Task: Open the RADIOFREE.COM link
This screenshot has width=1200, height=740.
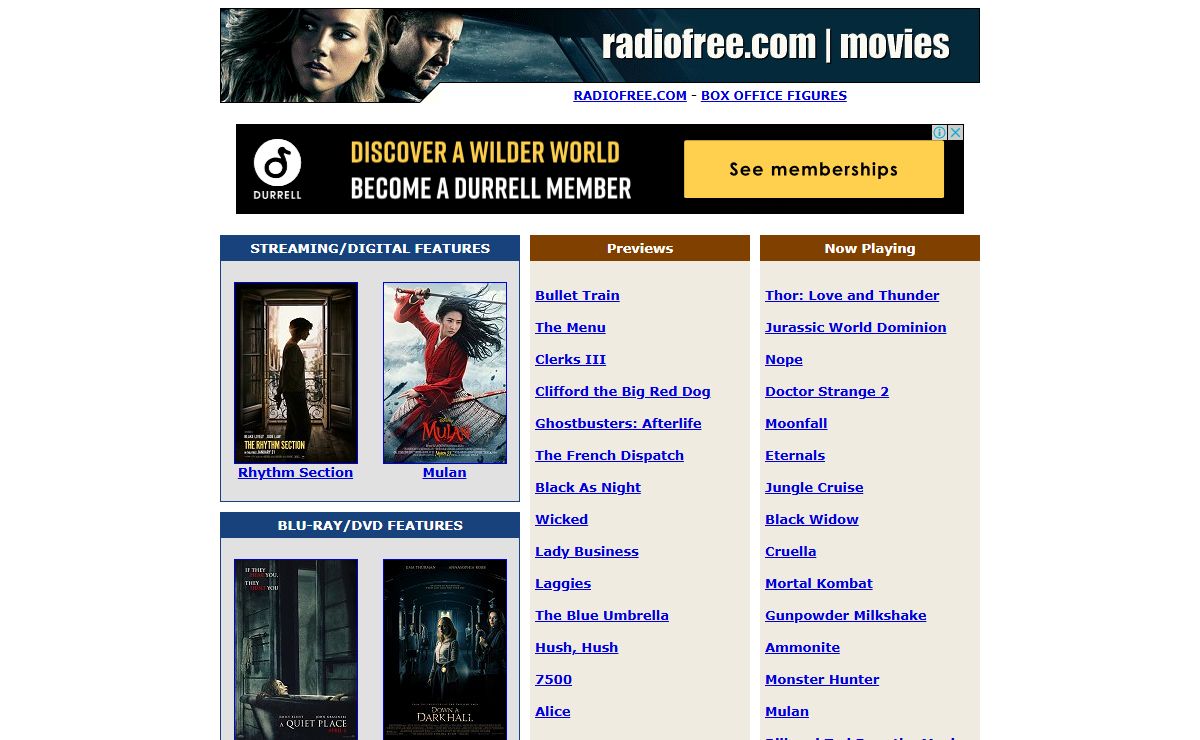Action: coord(630,96)
